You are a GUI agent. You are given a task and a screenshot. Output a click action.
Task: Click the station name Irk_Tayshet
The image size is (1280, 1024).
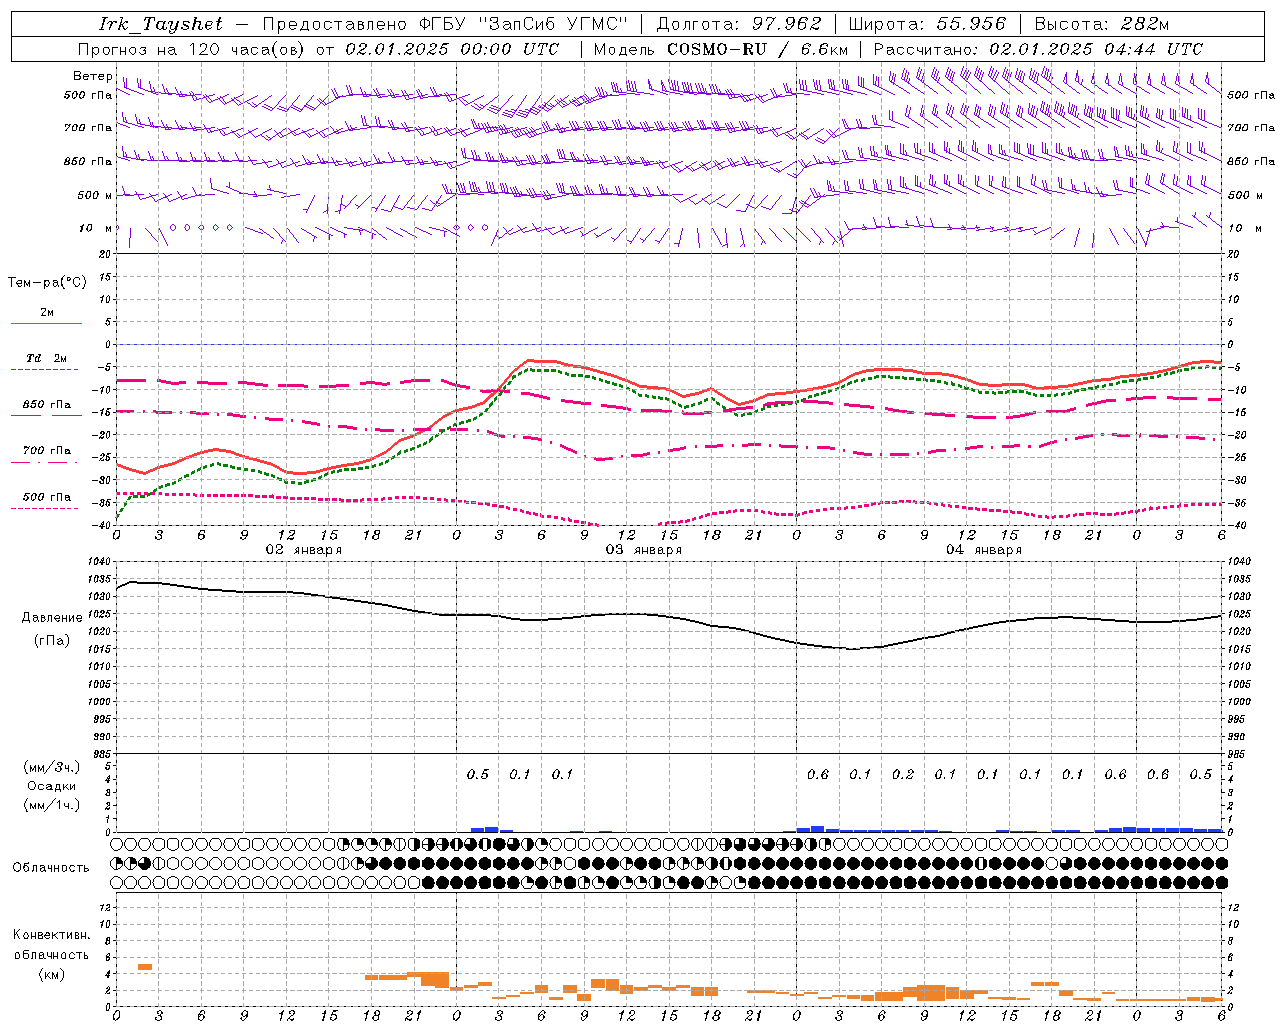161,24
